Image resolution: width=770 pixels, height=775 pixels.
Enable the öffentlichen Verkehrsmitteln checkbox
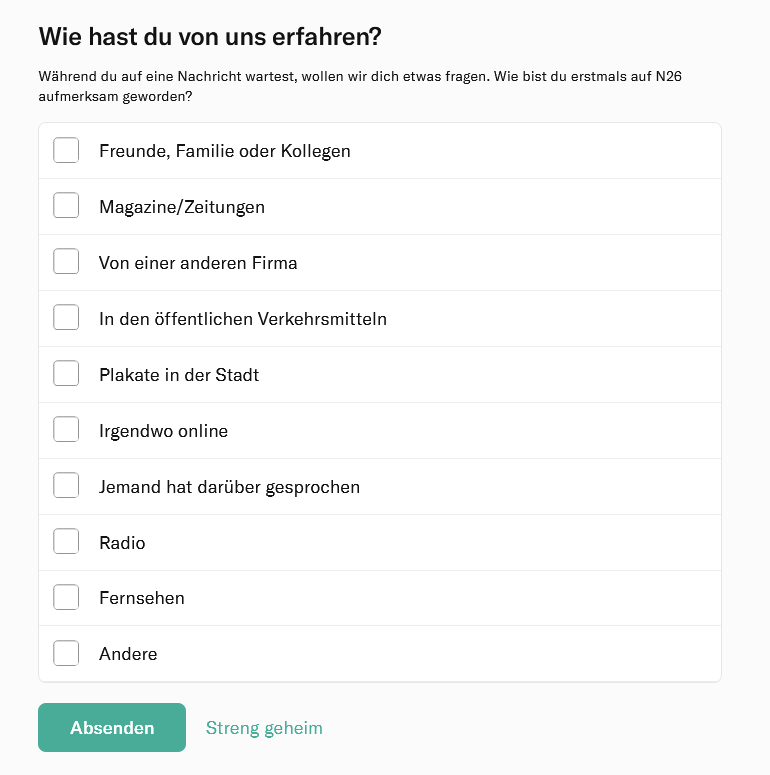(x=66, y=319)
